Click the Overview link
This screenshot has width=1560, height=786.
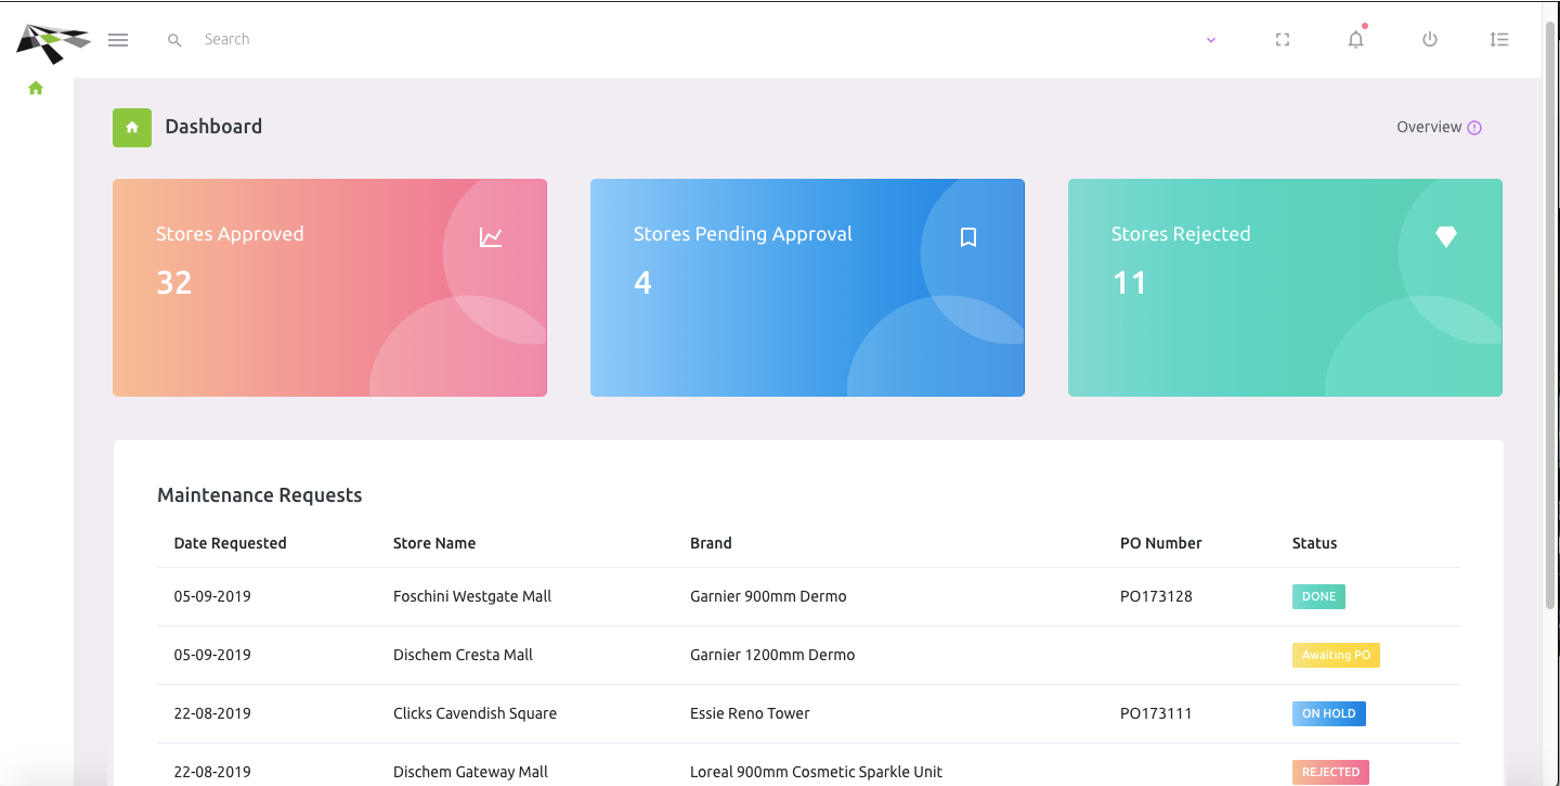pyautogui.click(x=1429, y=127)
